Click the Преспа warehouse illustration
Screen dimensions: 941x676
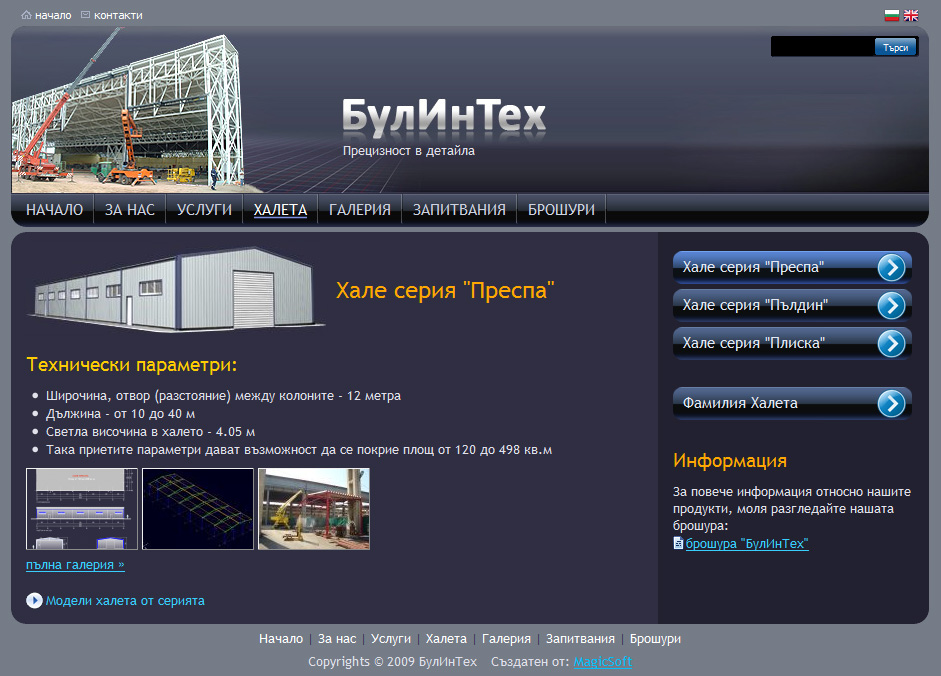(x=176, y=289)
